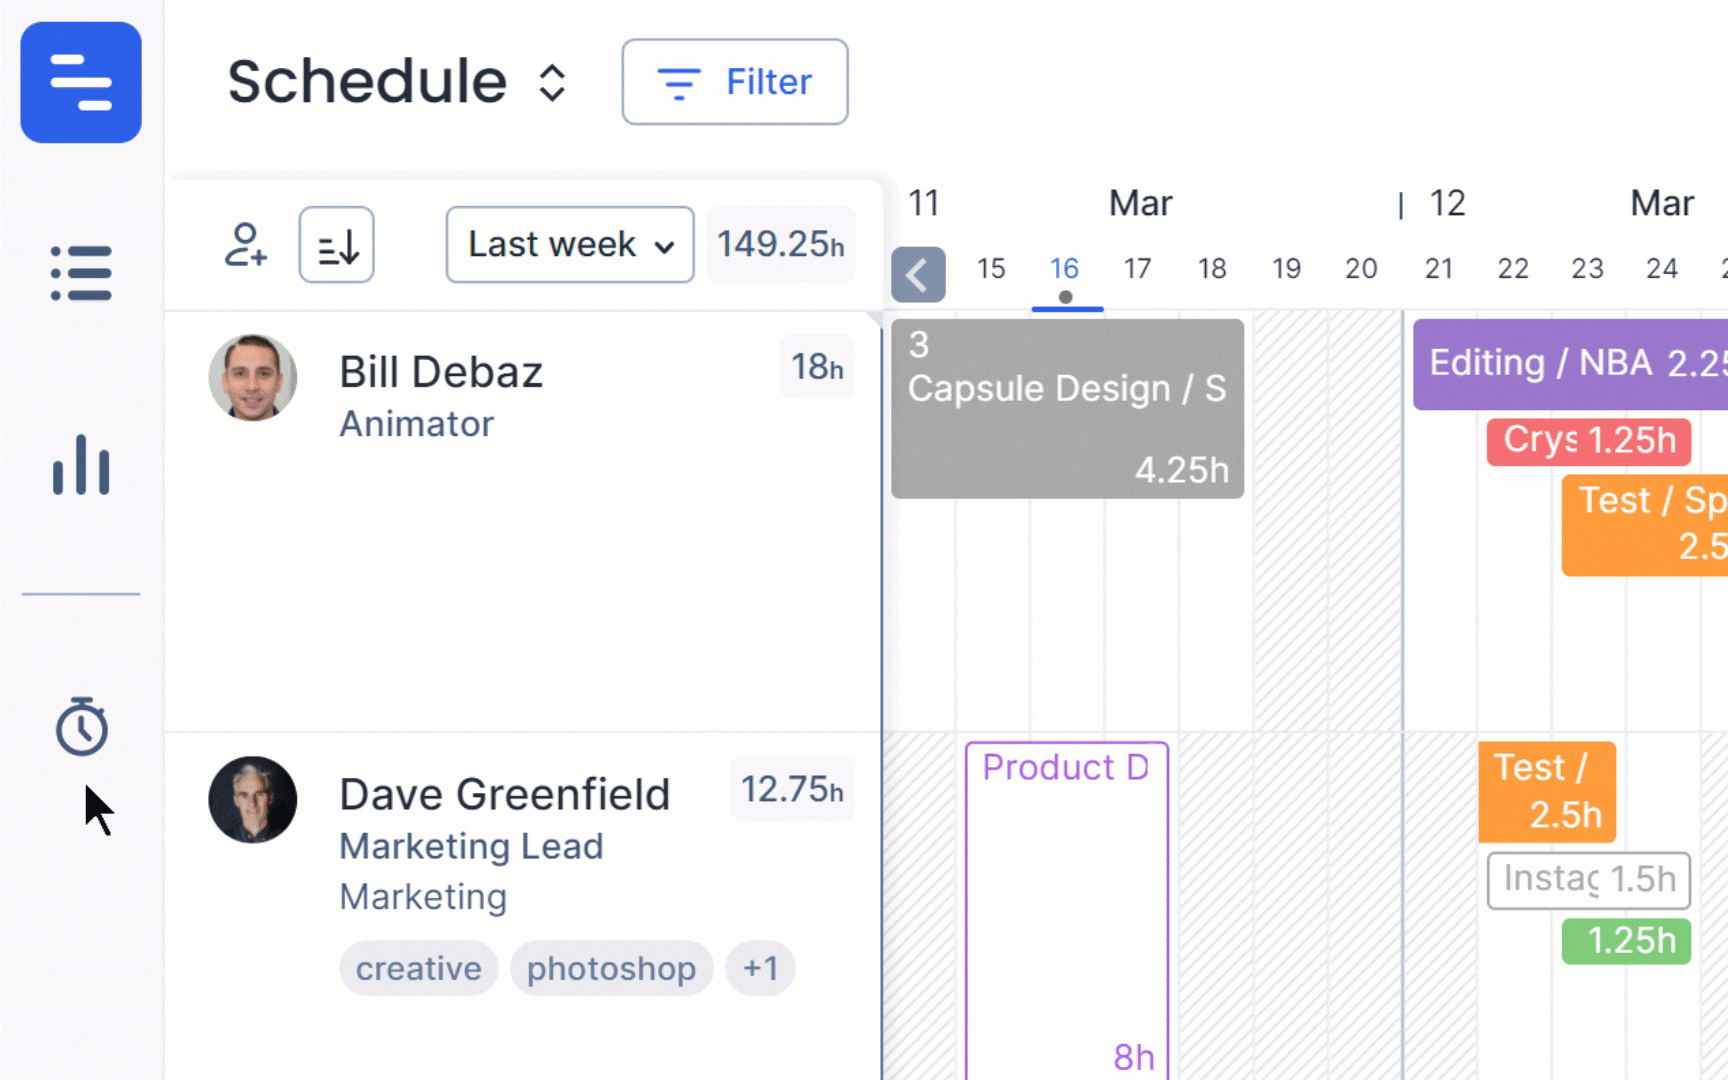
Task: Click Bill Debaz's avatar photo
Action: coord(253,378)
